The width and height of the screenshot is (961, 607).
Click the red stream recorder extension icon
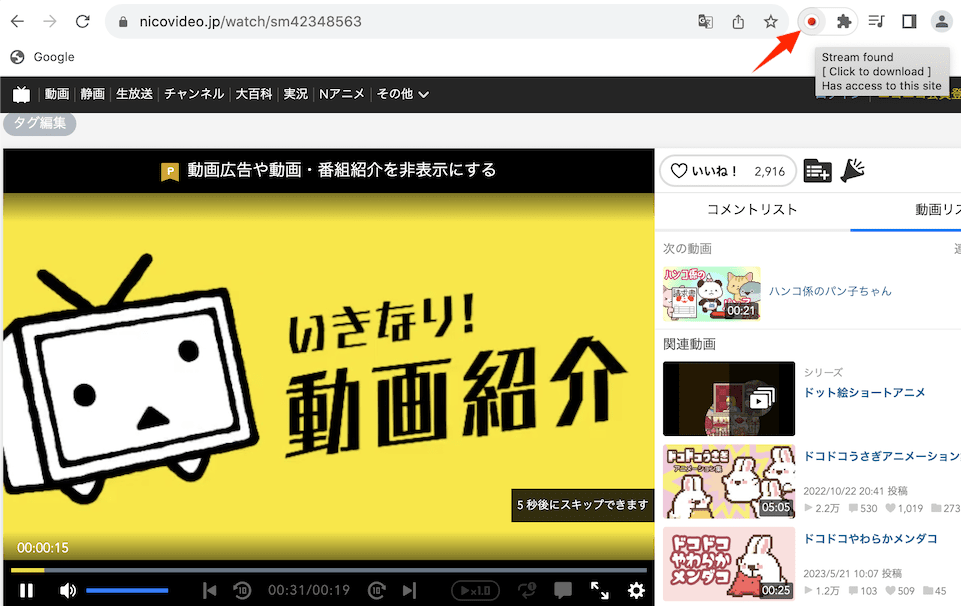pyautogui.click(x=812, y=21)
